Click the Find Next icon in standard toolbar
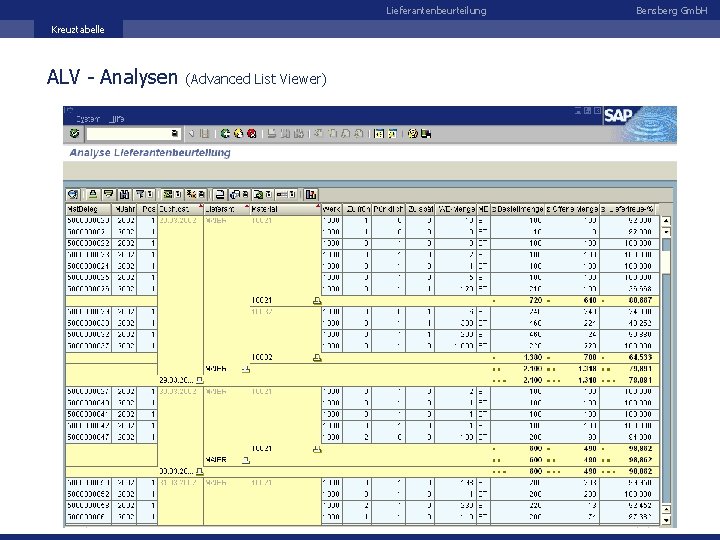The width and height of the screenshot is (720, 540). tap(299, 134)
